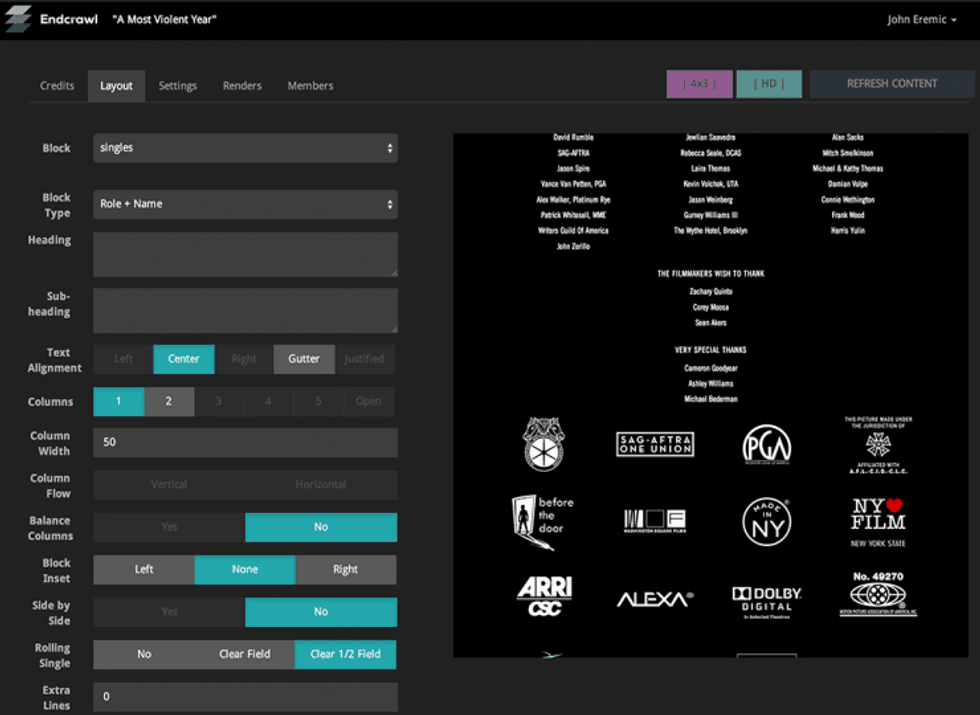Screen dimensions: 980x715
Task: Click the Made in NY logo
Action: coord(767,522)
